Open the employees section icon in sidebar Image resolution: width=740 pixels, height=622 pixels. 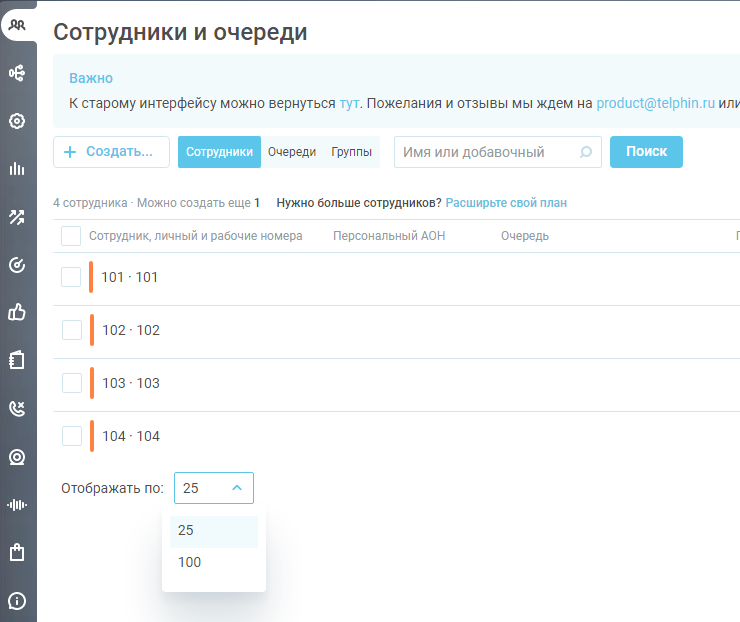(17, 25)
